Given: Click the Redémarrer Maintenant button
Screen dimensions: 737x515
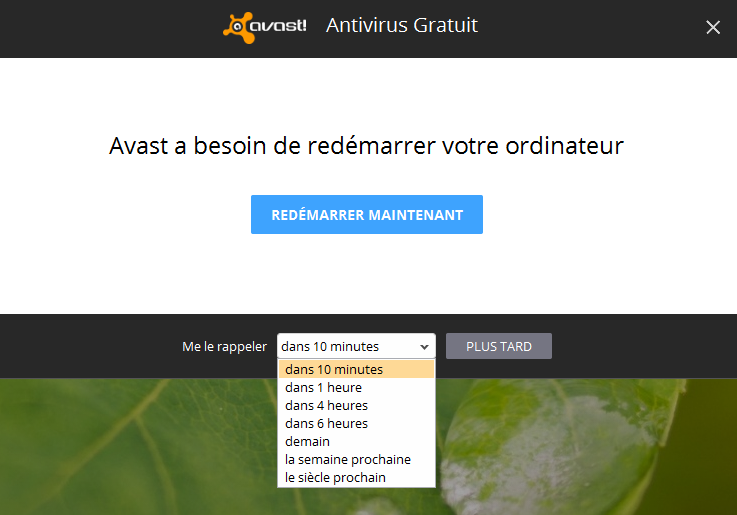Looking at the screenshot, I should [367, 214].
